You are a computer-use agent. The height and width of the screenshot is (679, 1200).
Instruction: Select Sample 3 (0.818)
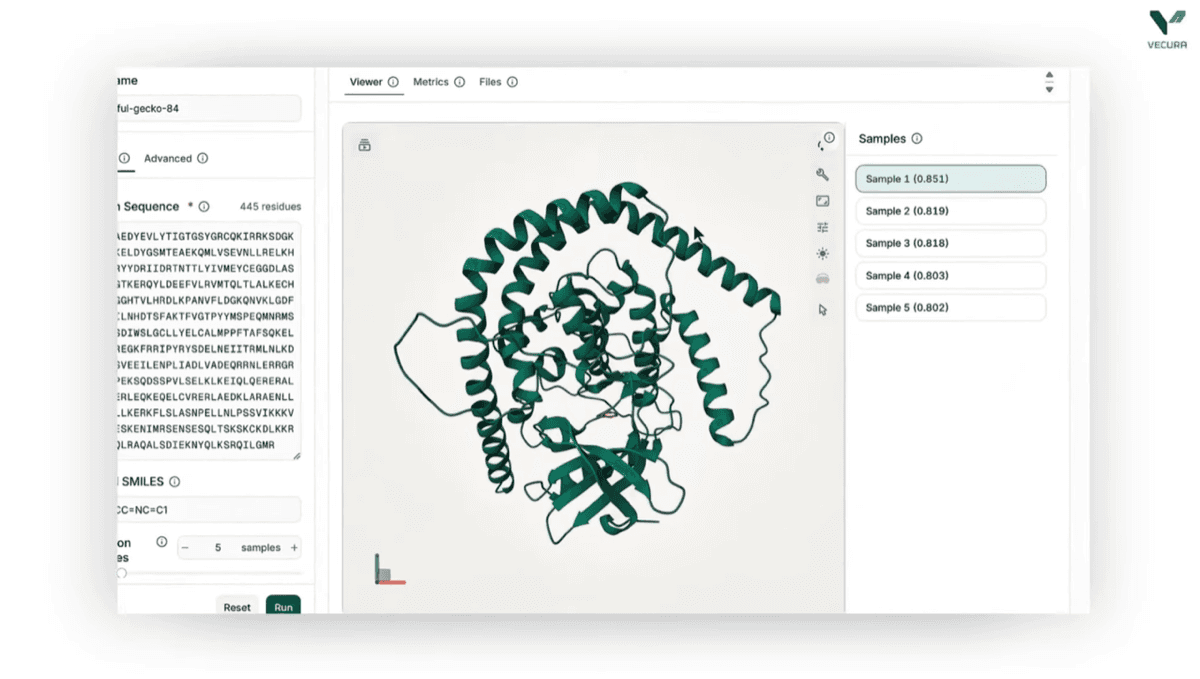click(950, 243)
